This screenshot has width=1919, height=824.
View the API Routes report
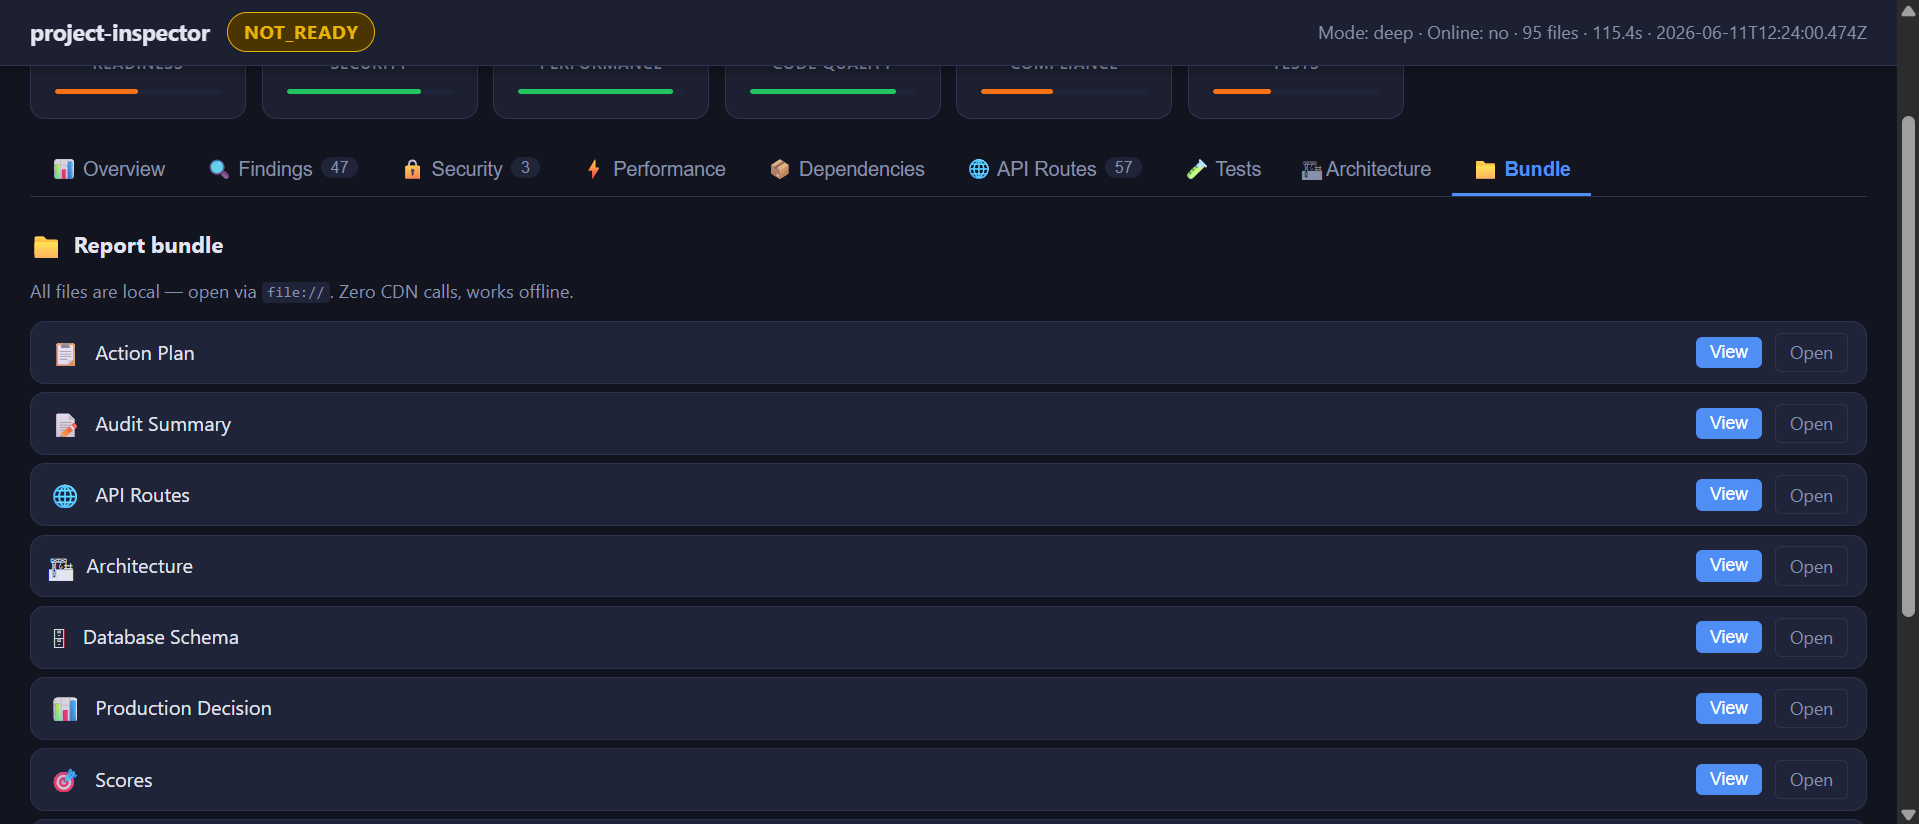point(1728,494)
